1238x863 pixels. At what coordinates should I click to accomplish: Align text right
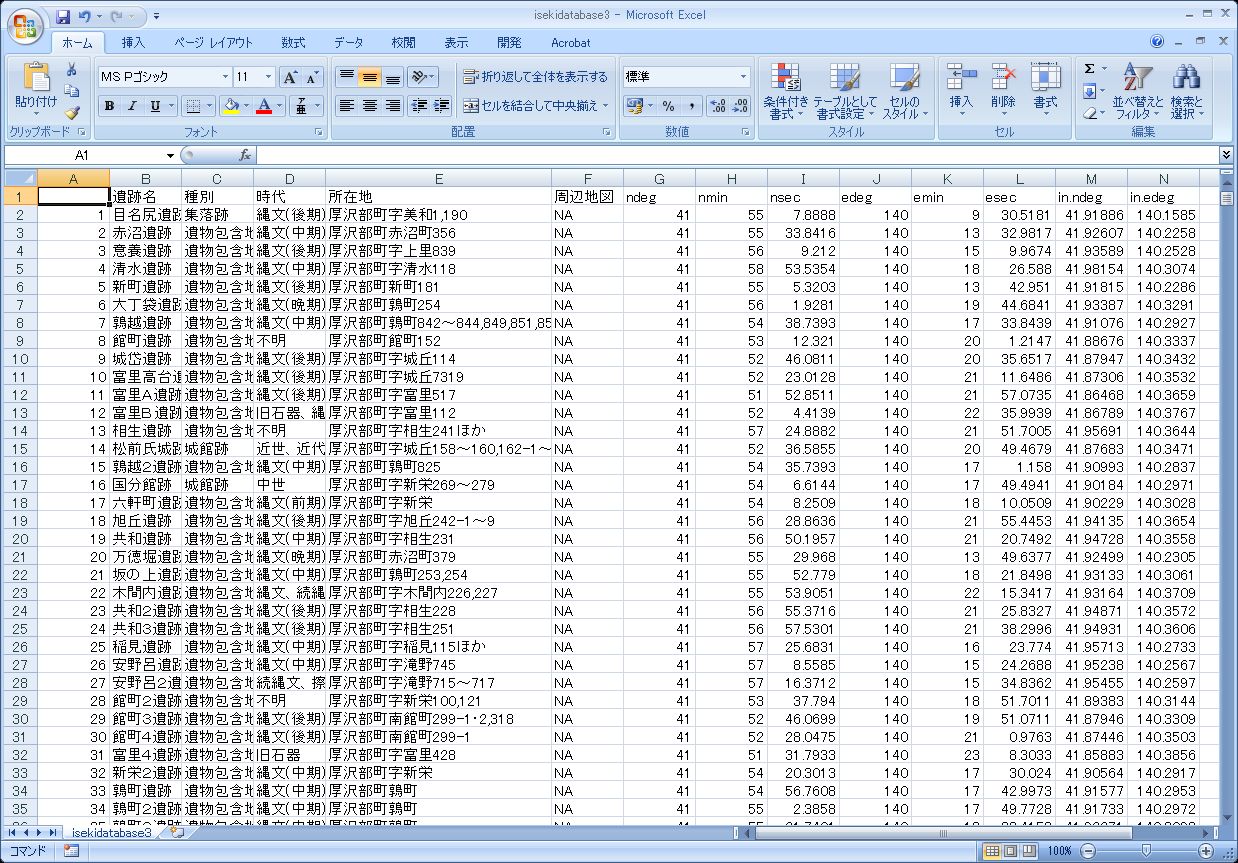pyautogui.click(x=392, y=106)
